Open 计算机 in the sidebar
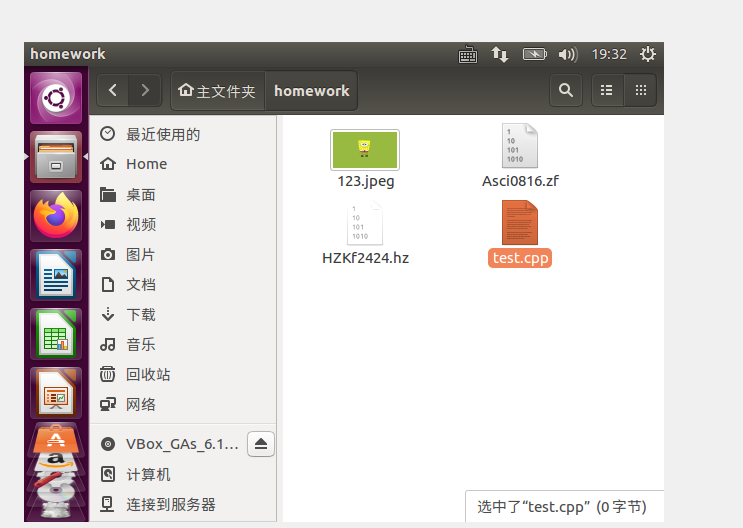Image resolution: width=743 pixels, height=528 pixels. [183, 474]
